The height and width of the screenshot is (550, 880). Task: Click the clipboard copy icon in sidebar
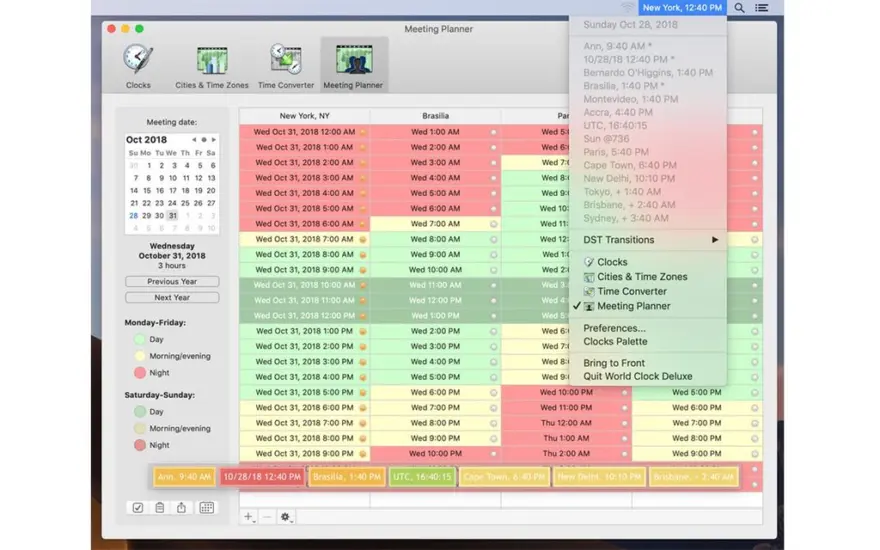click(159, 508)
